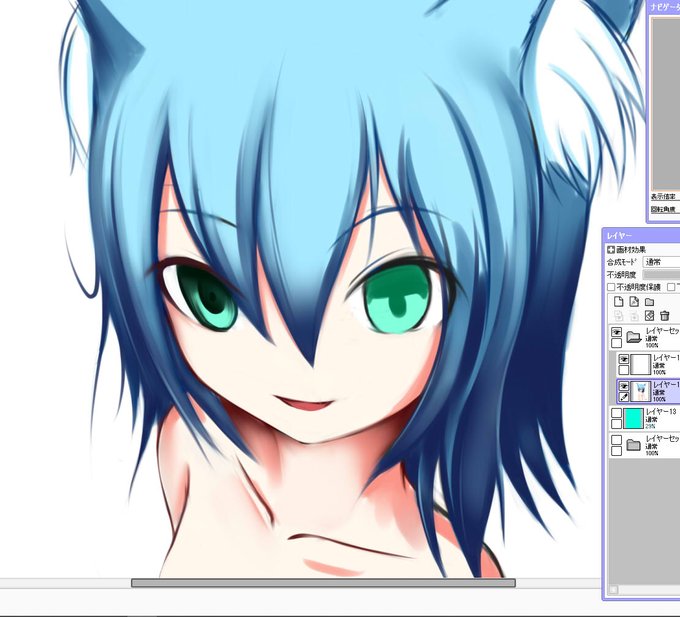Expand the closed bottom layer set folder

(634, 444)
